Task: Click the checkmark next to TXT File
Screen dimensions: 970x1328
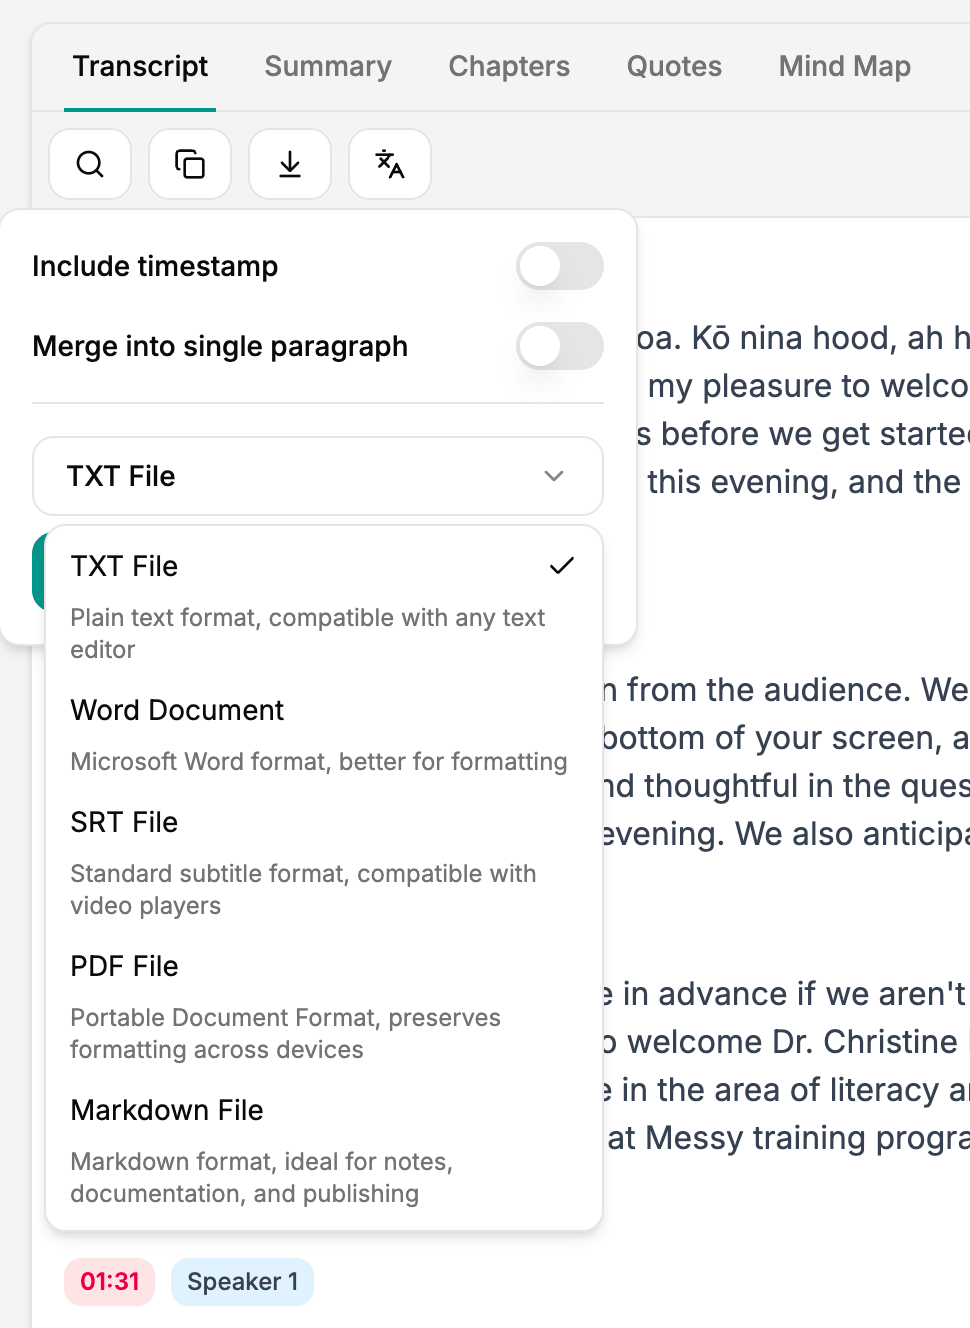Action: tap(562, 566)
